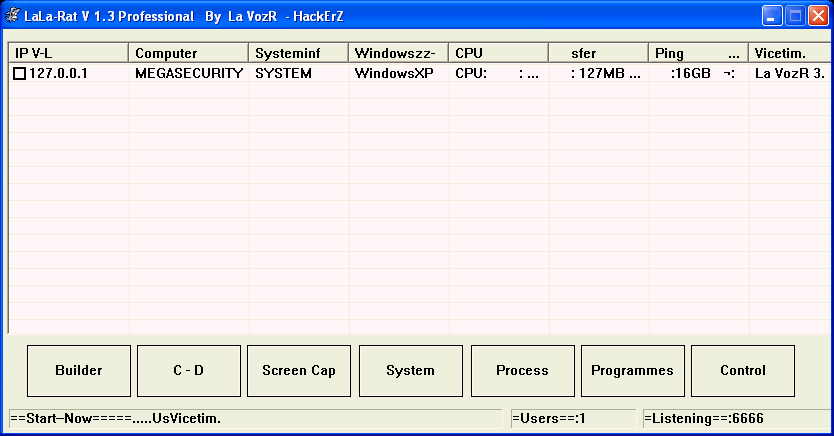Viewport: 834px width, 436px height.
Task: Open the System button
Action: pos(410,371)
